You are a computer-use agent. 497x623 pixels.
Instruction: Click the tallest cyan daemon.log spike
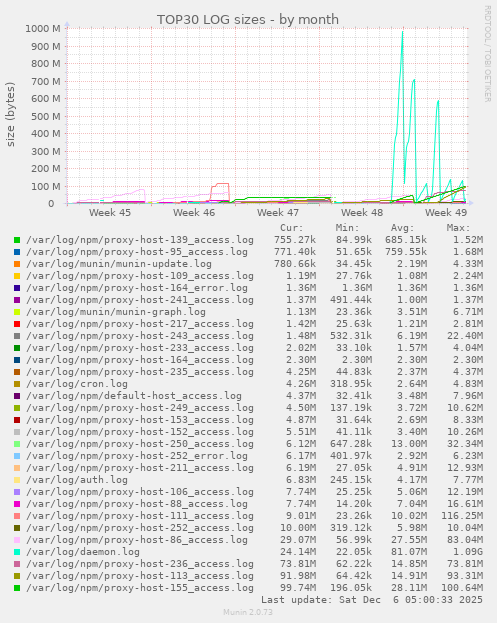402,33
